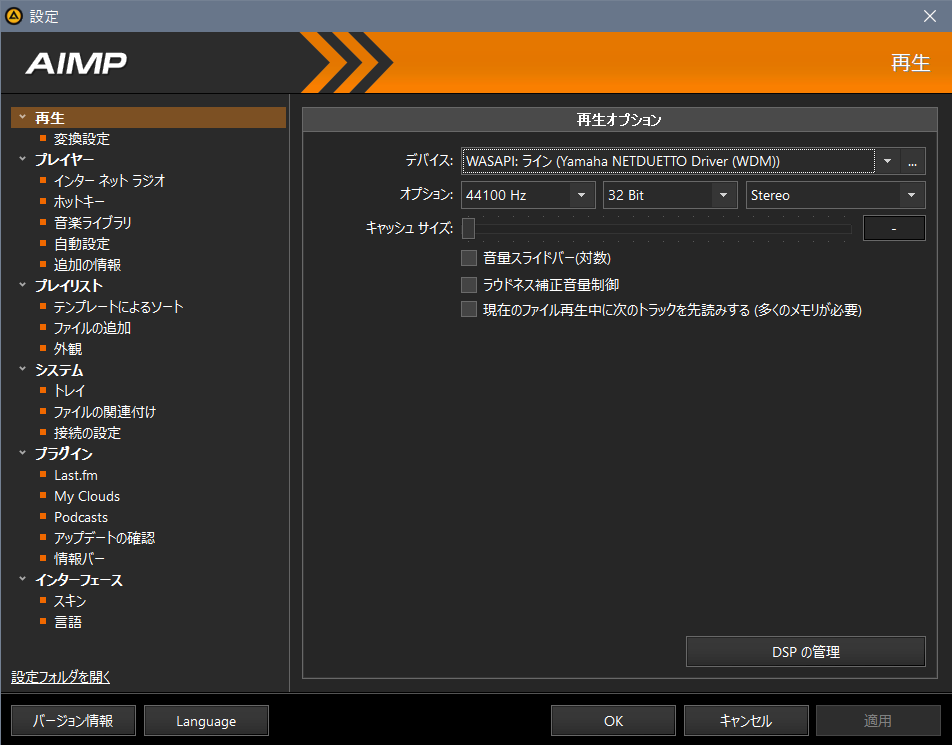The height and width of the screenshot is (745, 952).
Task: Select the プラグイン category heading
Action: (x=64, y=454)
